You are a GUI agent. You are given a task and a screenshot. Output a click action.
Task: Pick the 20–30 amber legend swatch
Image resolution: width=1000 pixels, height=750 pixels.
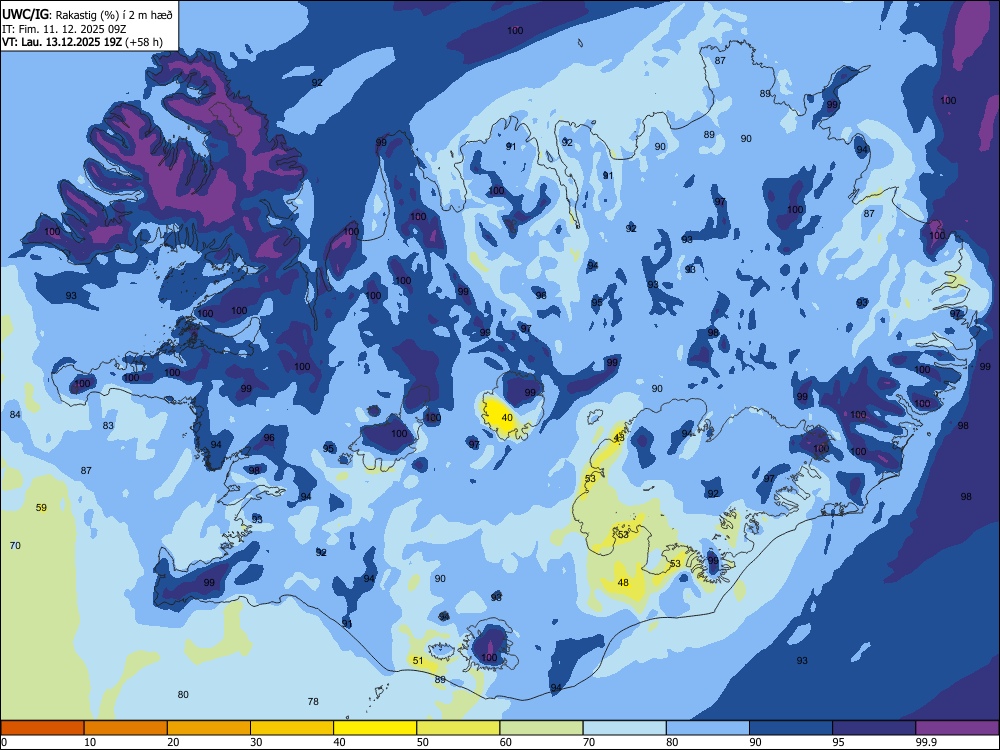coord(209,728)
